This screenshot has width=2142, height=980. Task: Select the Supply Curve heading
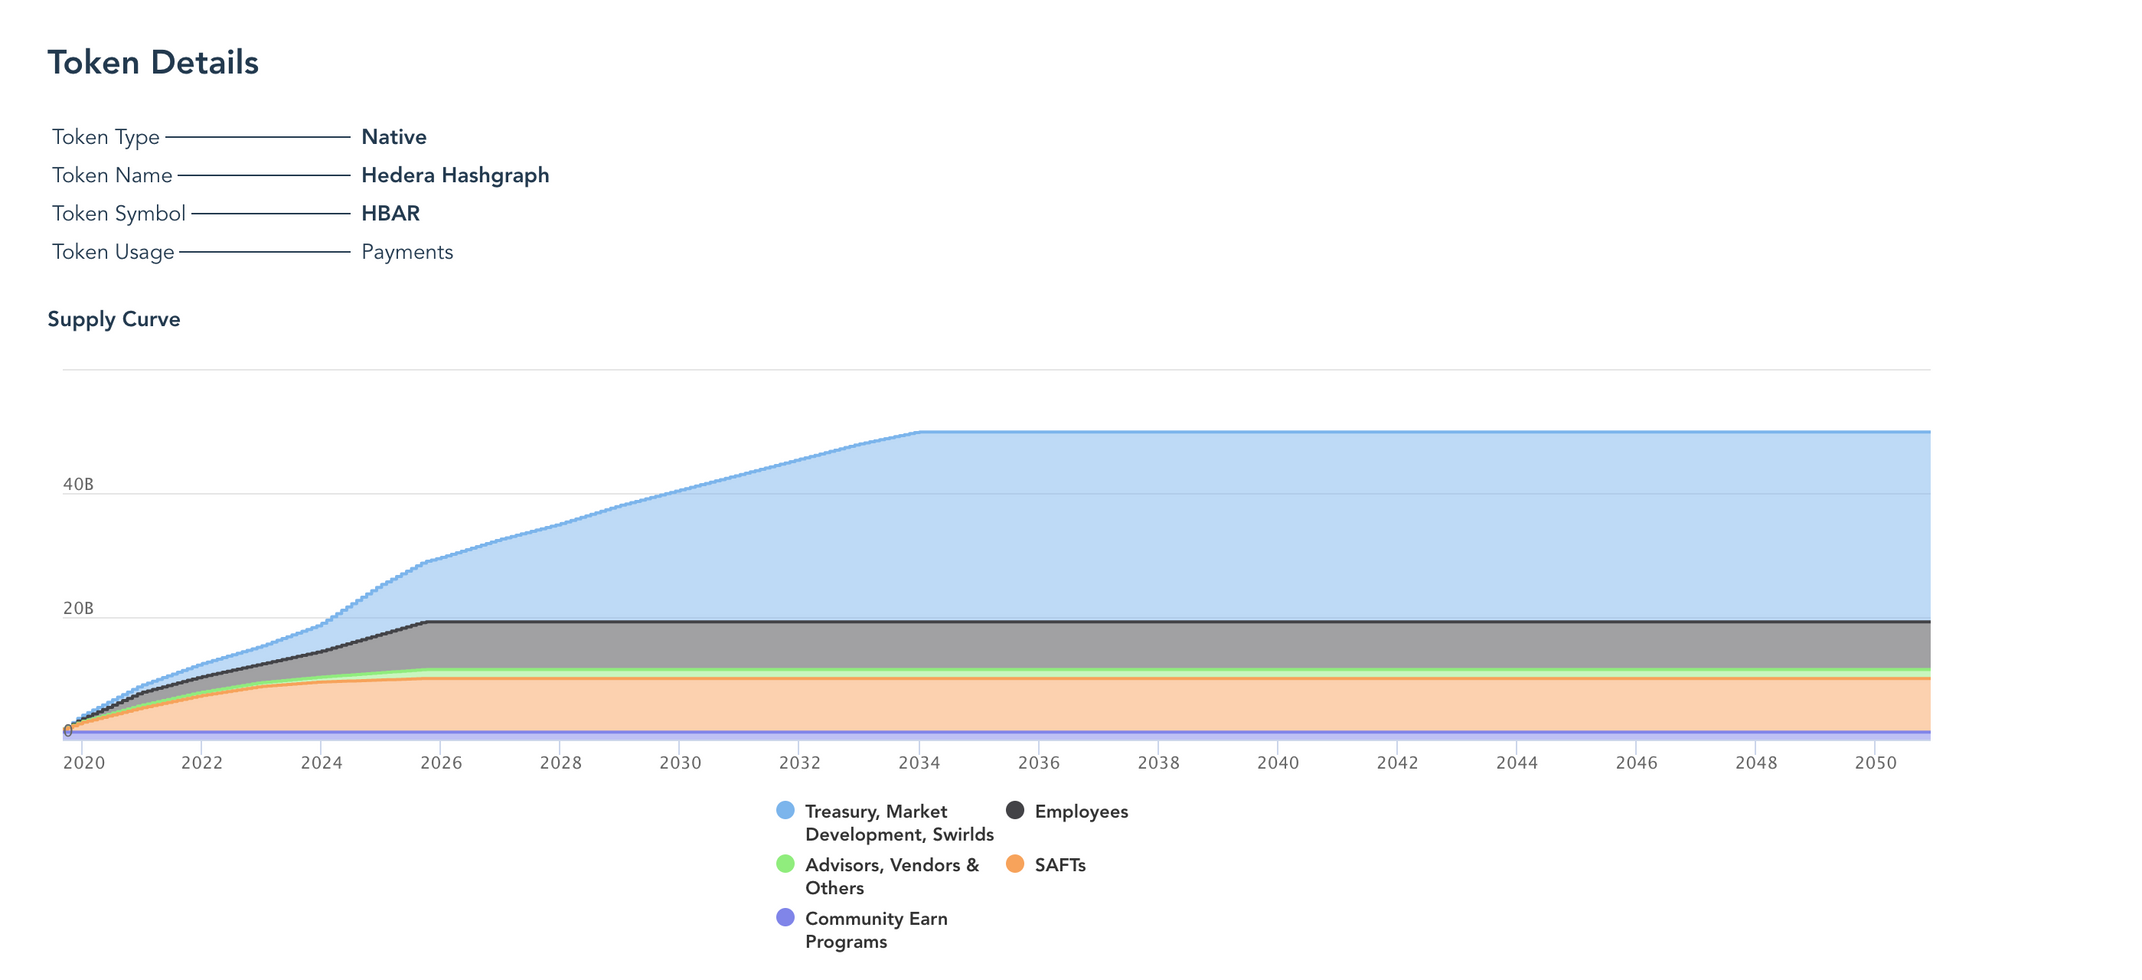coord(114,319)
